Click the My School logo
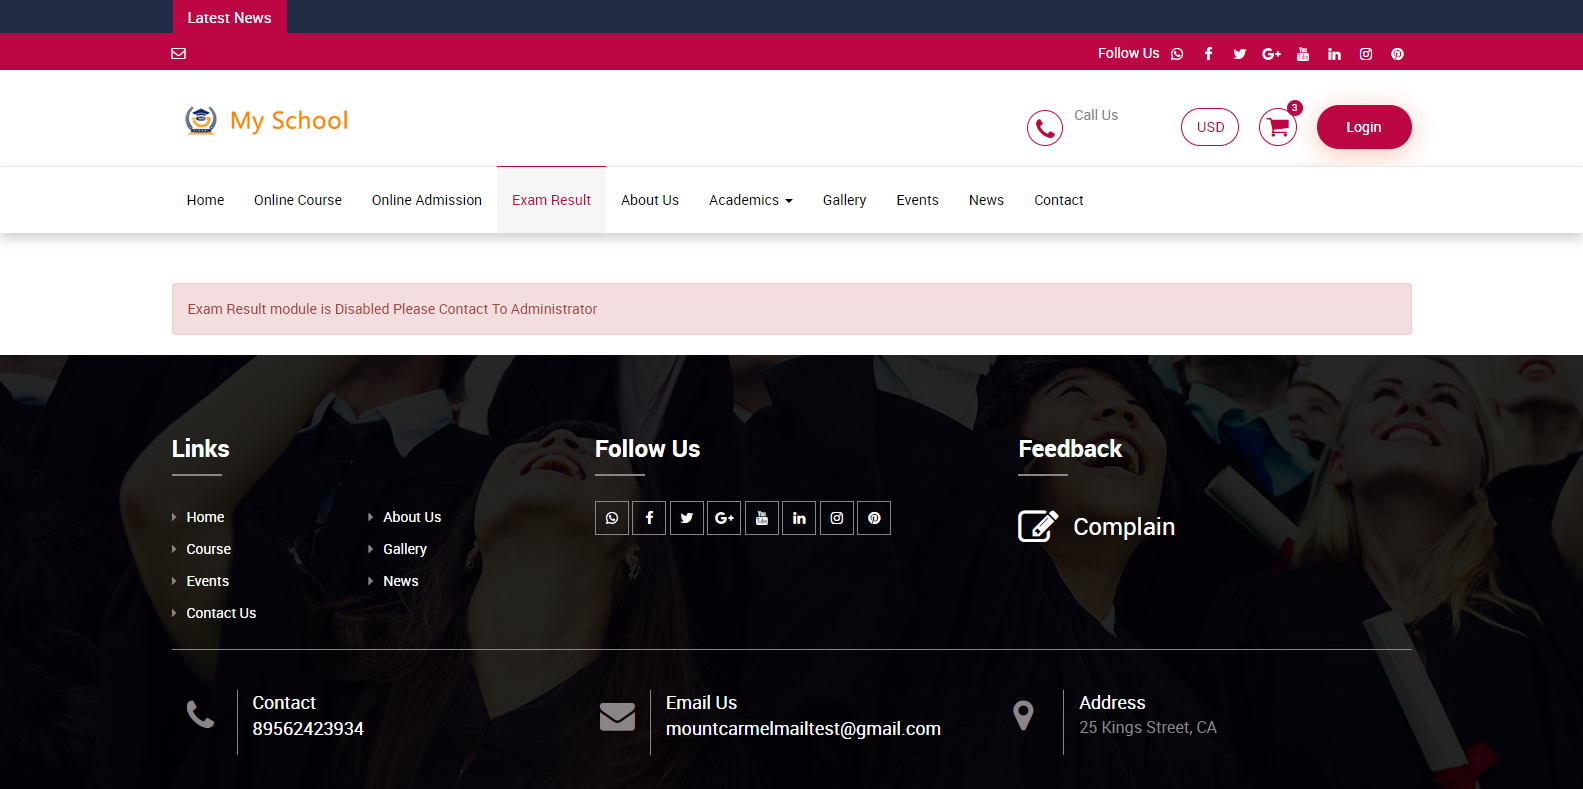Image resolution: width=1583 pixels, height=789 pixels. pos(267,121)
